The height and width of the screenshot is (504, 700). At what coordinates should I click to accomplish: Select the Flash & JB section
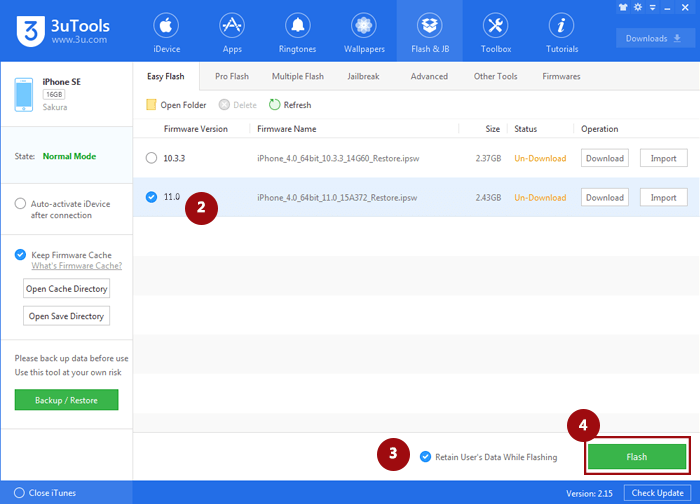point(429,31)
